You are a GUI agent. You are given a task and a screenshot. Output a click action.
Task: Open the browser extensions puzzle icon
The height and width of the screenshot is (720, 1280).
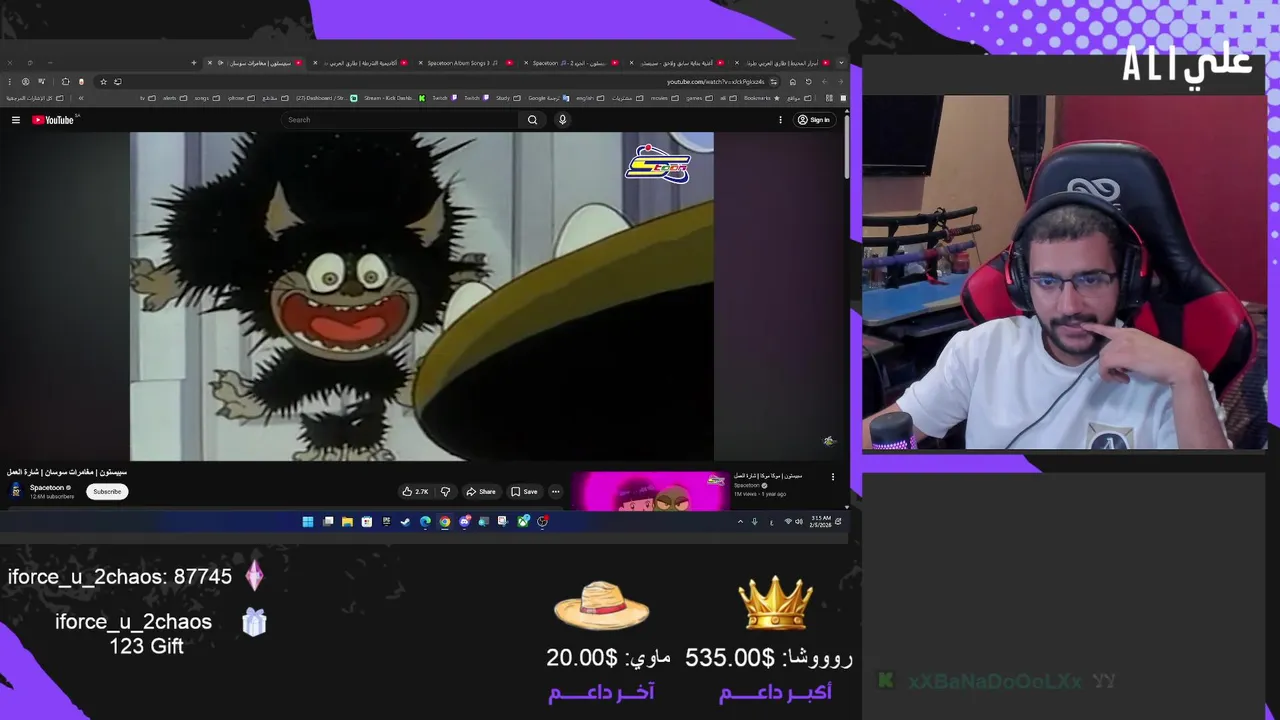[65, 81]
